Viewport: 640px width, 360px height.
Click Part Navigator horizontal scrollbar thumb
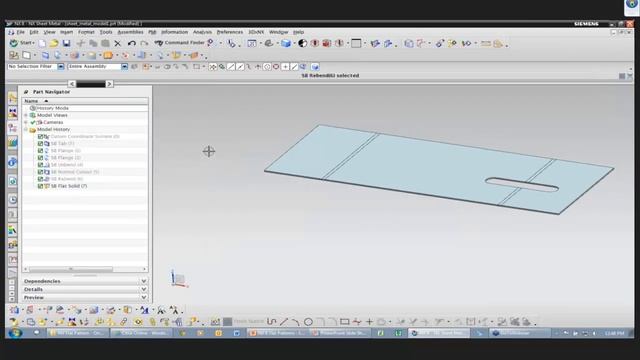(x=71, y=269)
